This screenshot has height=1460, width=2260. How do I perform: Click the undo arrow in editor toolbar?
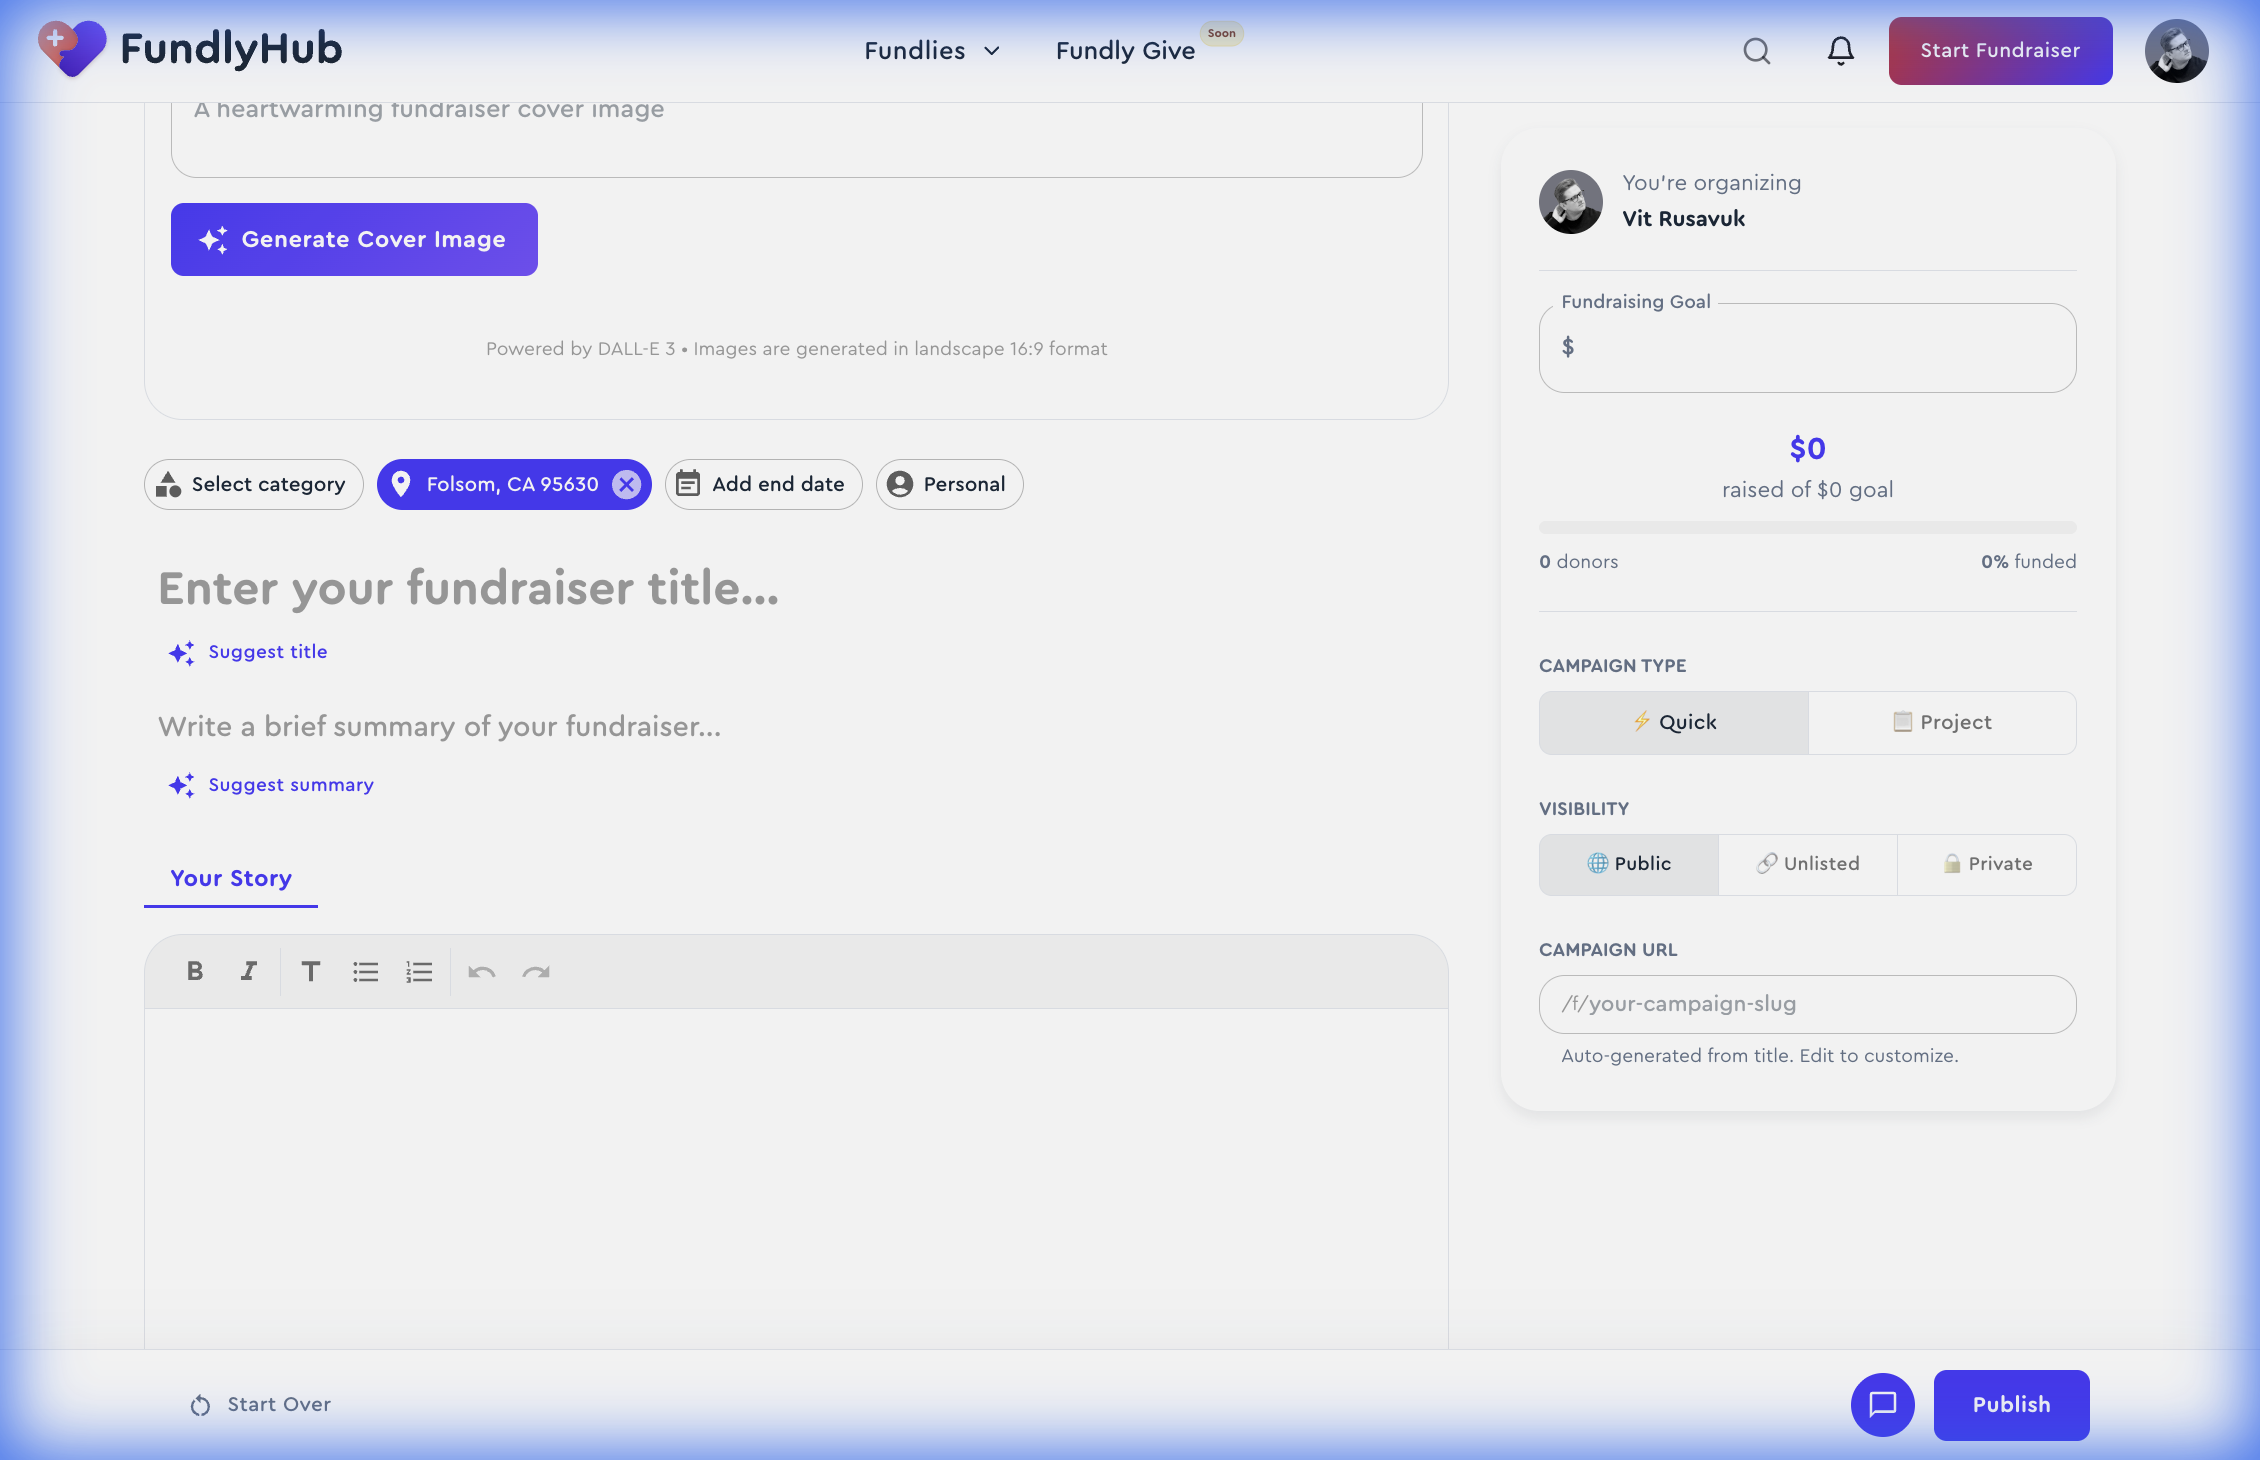[482, 971]
